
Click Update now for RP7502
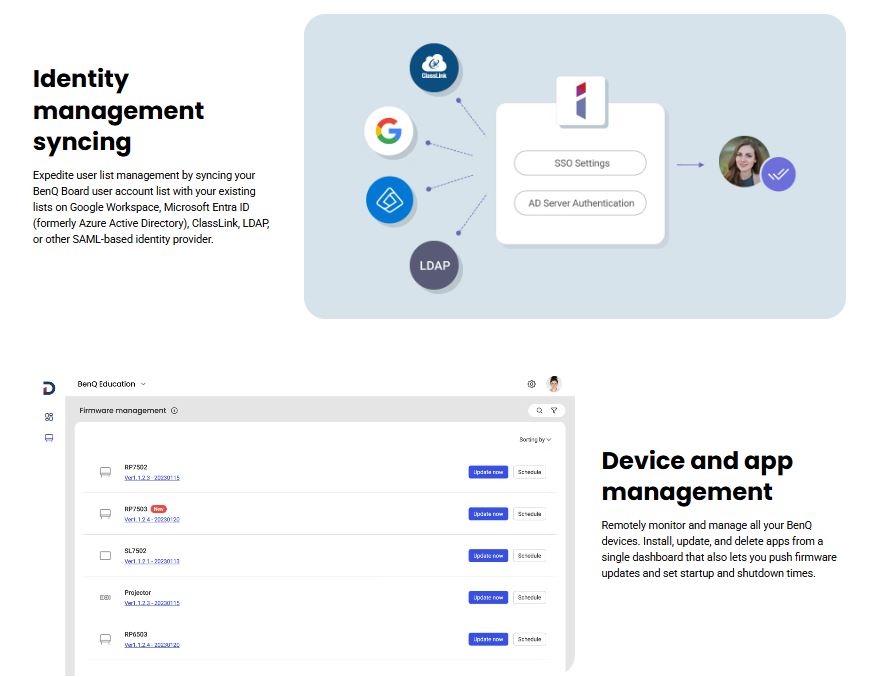(x=488, y=472)
